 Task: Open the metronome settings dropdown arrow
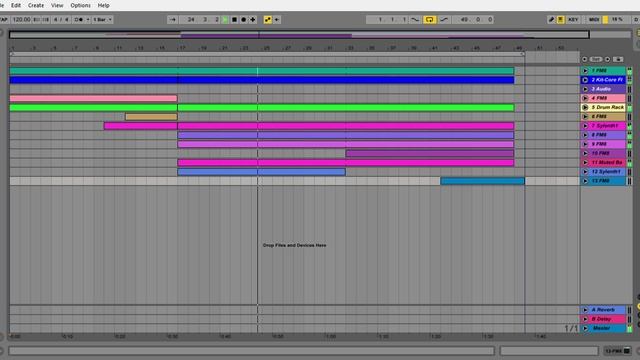(x=88, y=20)
